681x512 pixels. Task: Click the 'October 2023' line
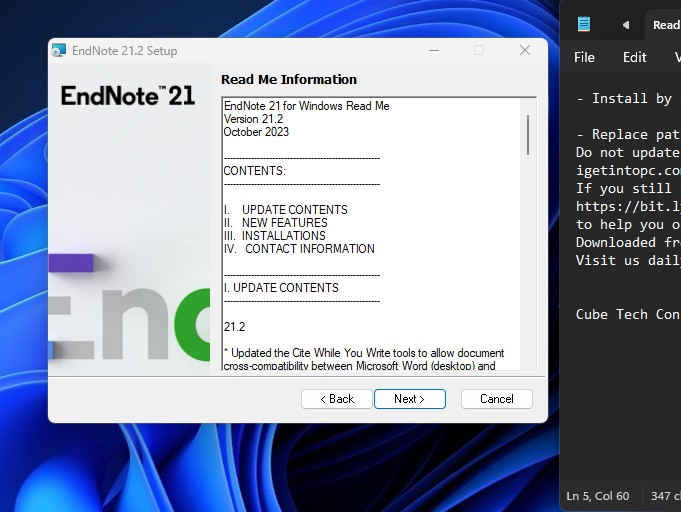[x=256, y=132]
